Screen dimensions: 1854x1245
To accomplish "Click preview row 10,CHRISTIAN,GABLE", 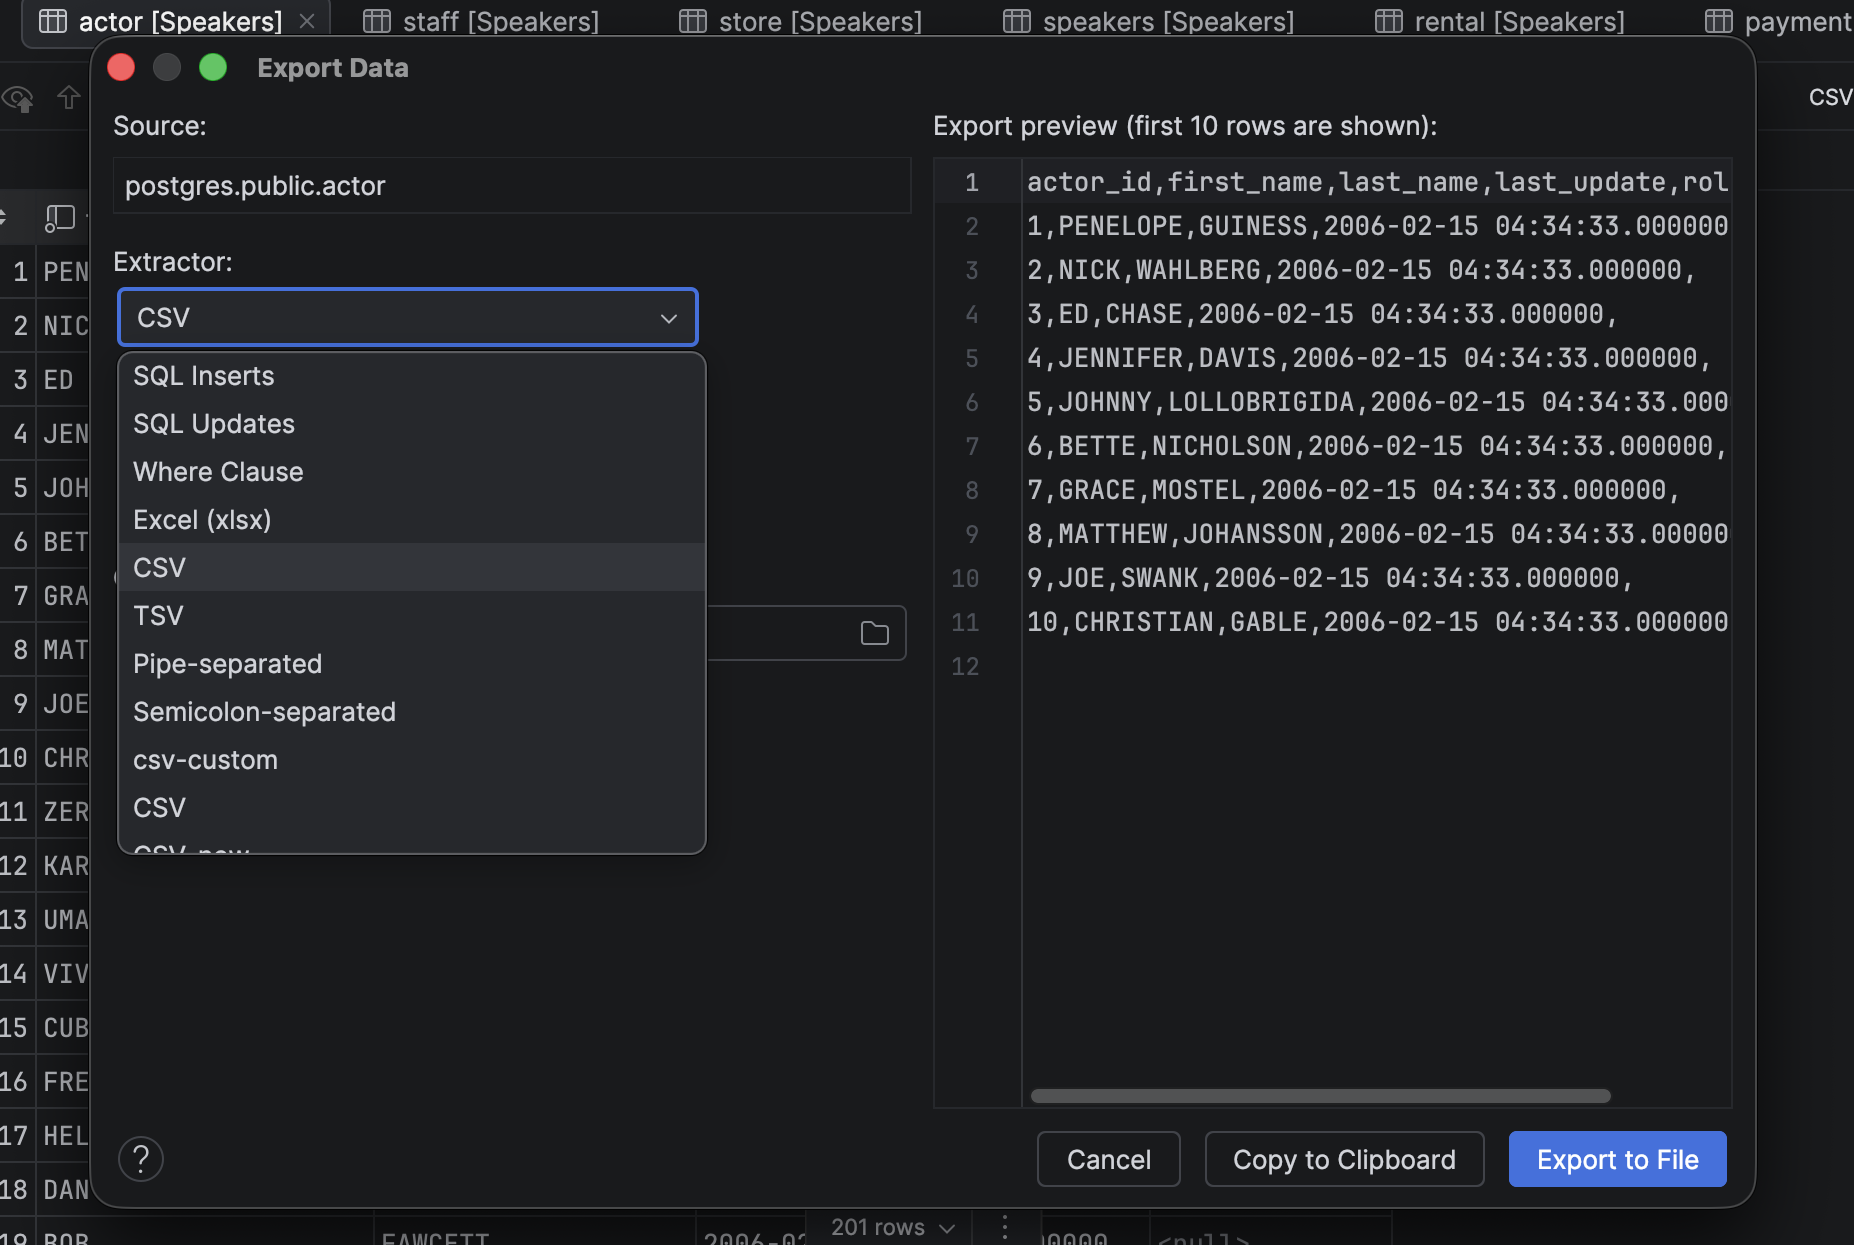I will 1378,622.
